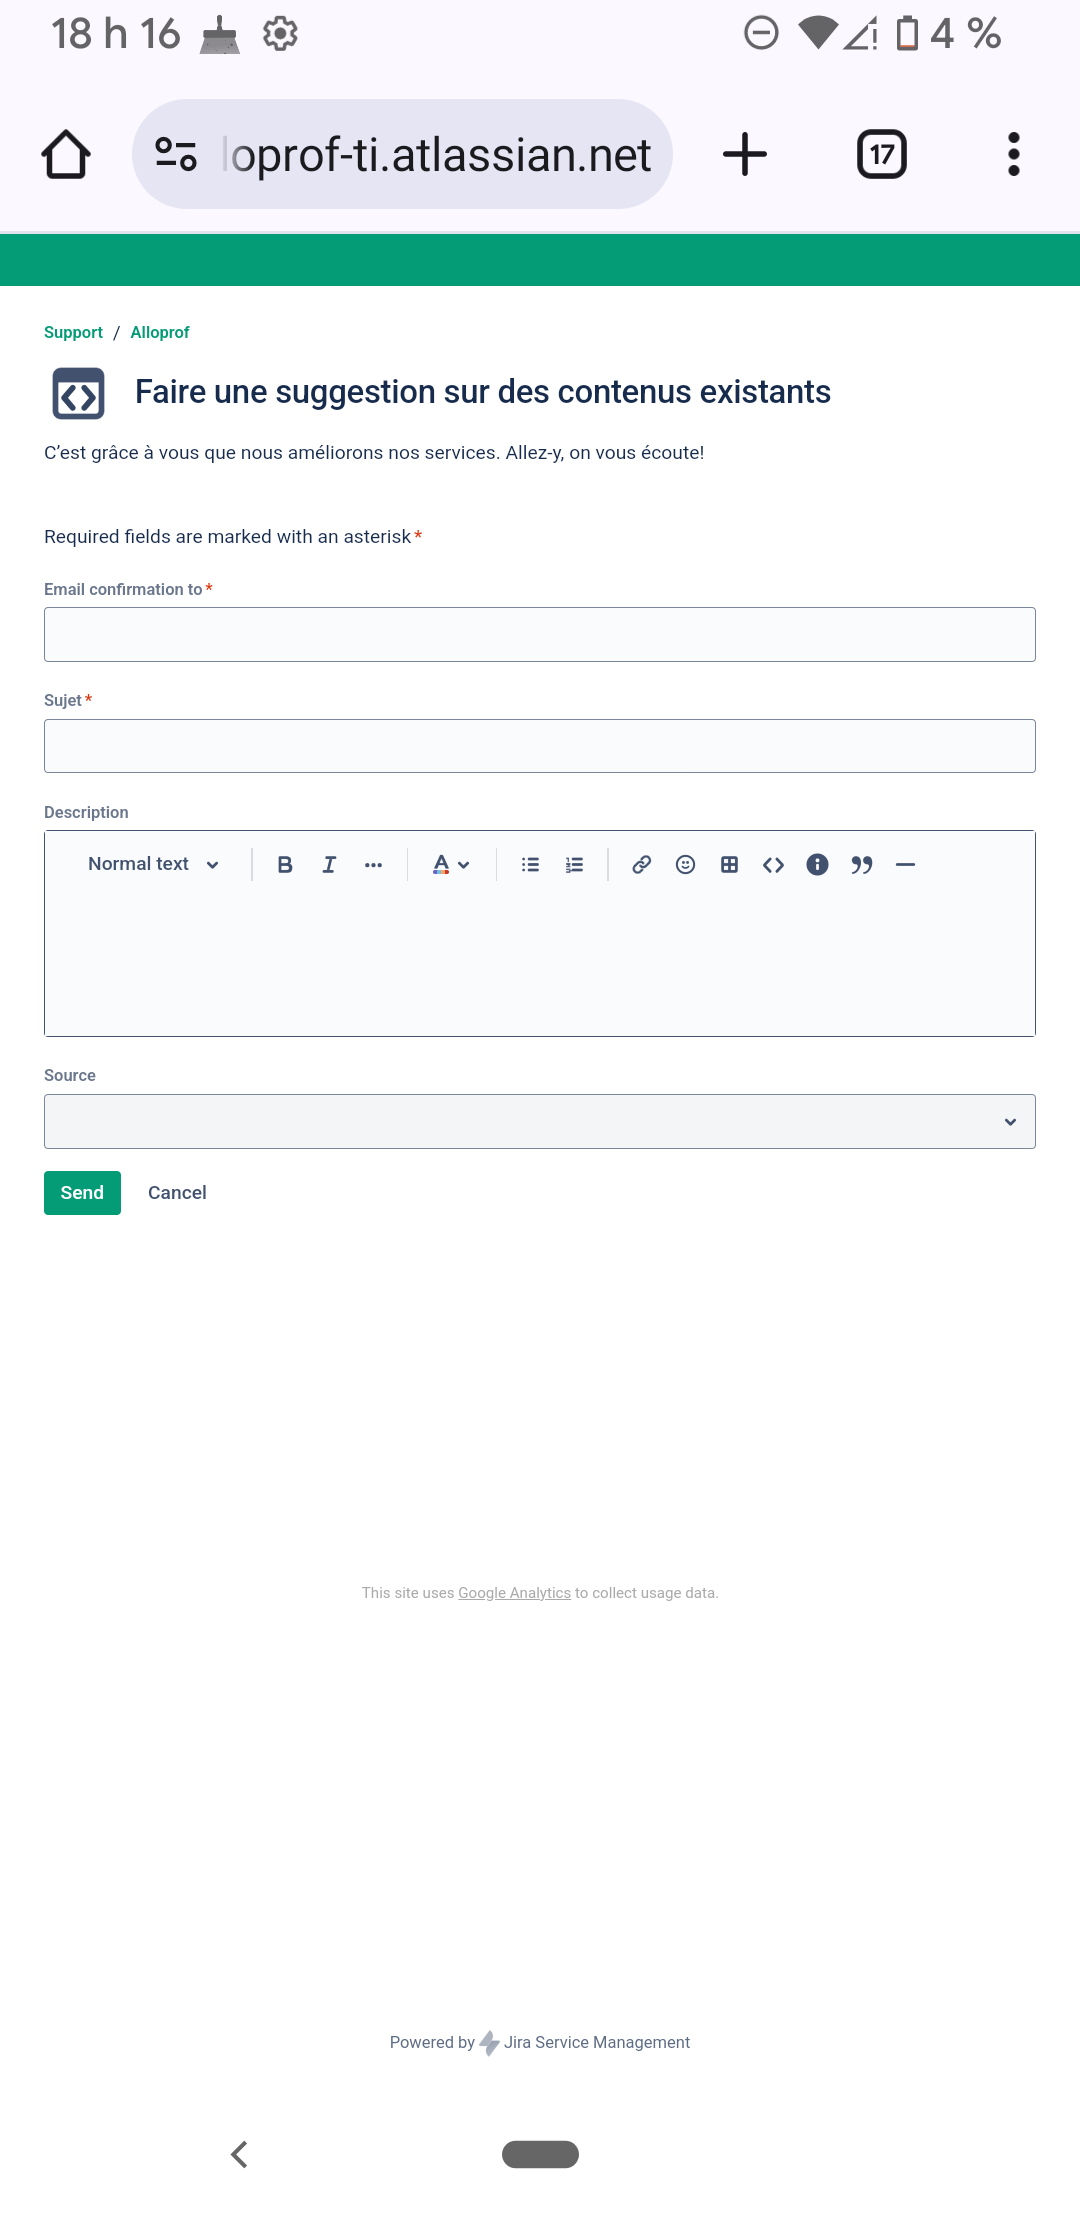Open the Normal text style dropdown
The height and width of the screenshot is (2220, 1080).
pyautogui.click(x=154, y=865)
